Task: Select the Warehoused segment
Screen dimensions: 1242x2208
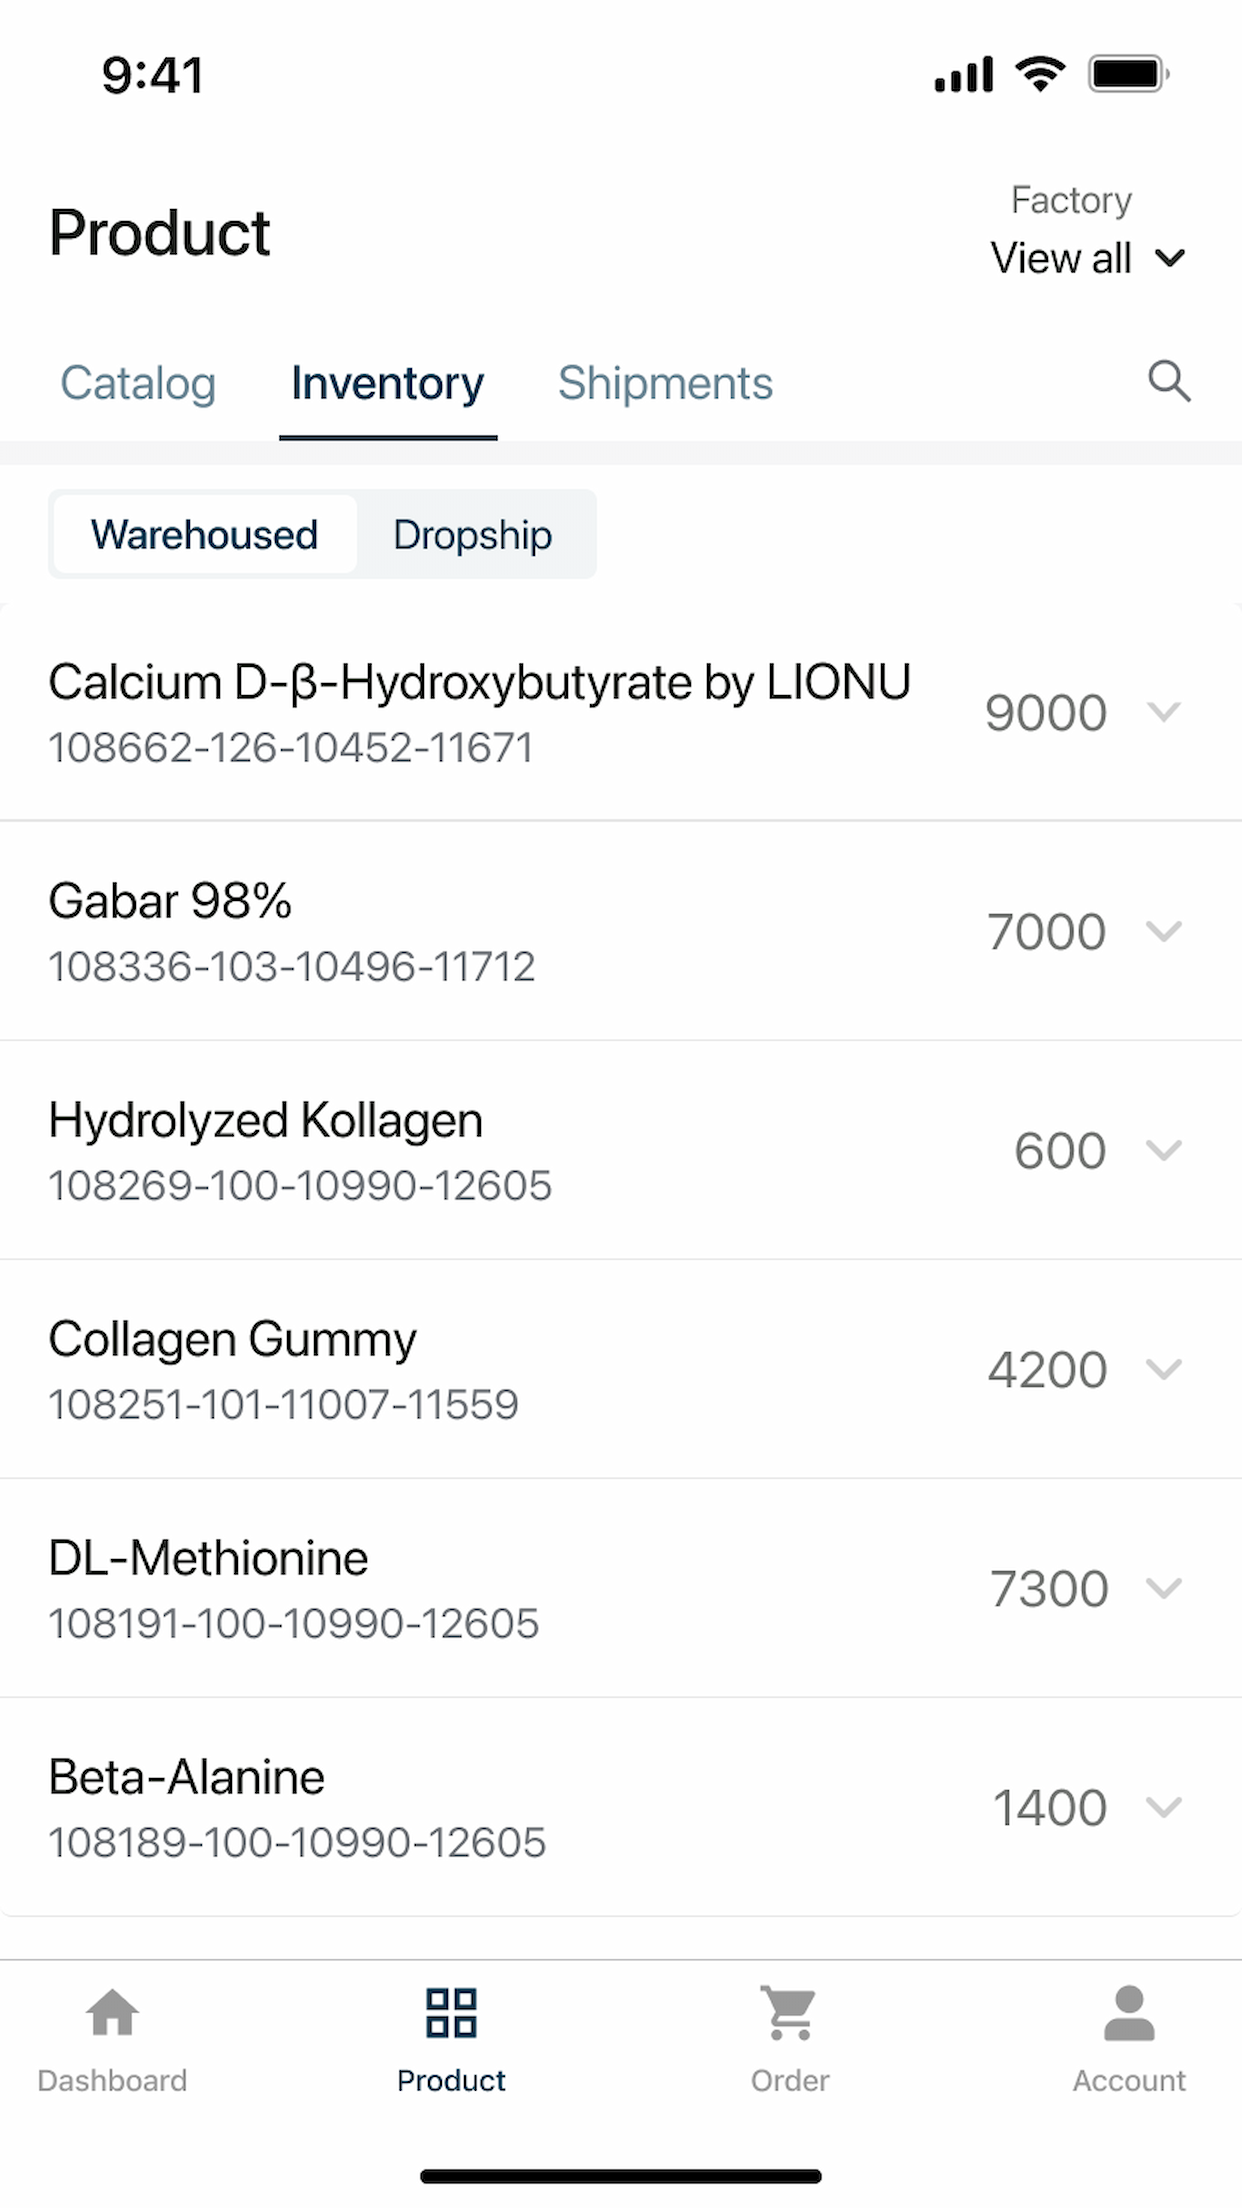Action: pos(205,534)
